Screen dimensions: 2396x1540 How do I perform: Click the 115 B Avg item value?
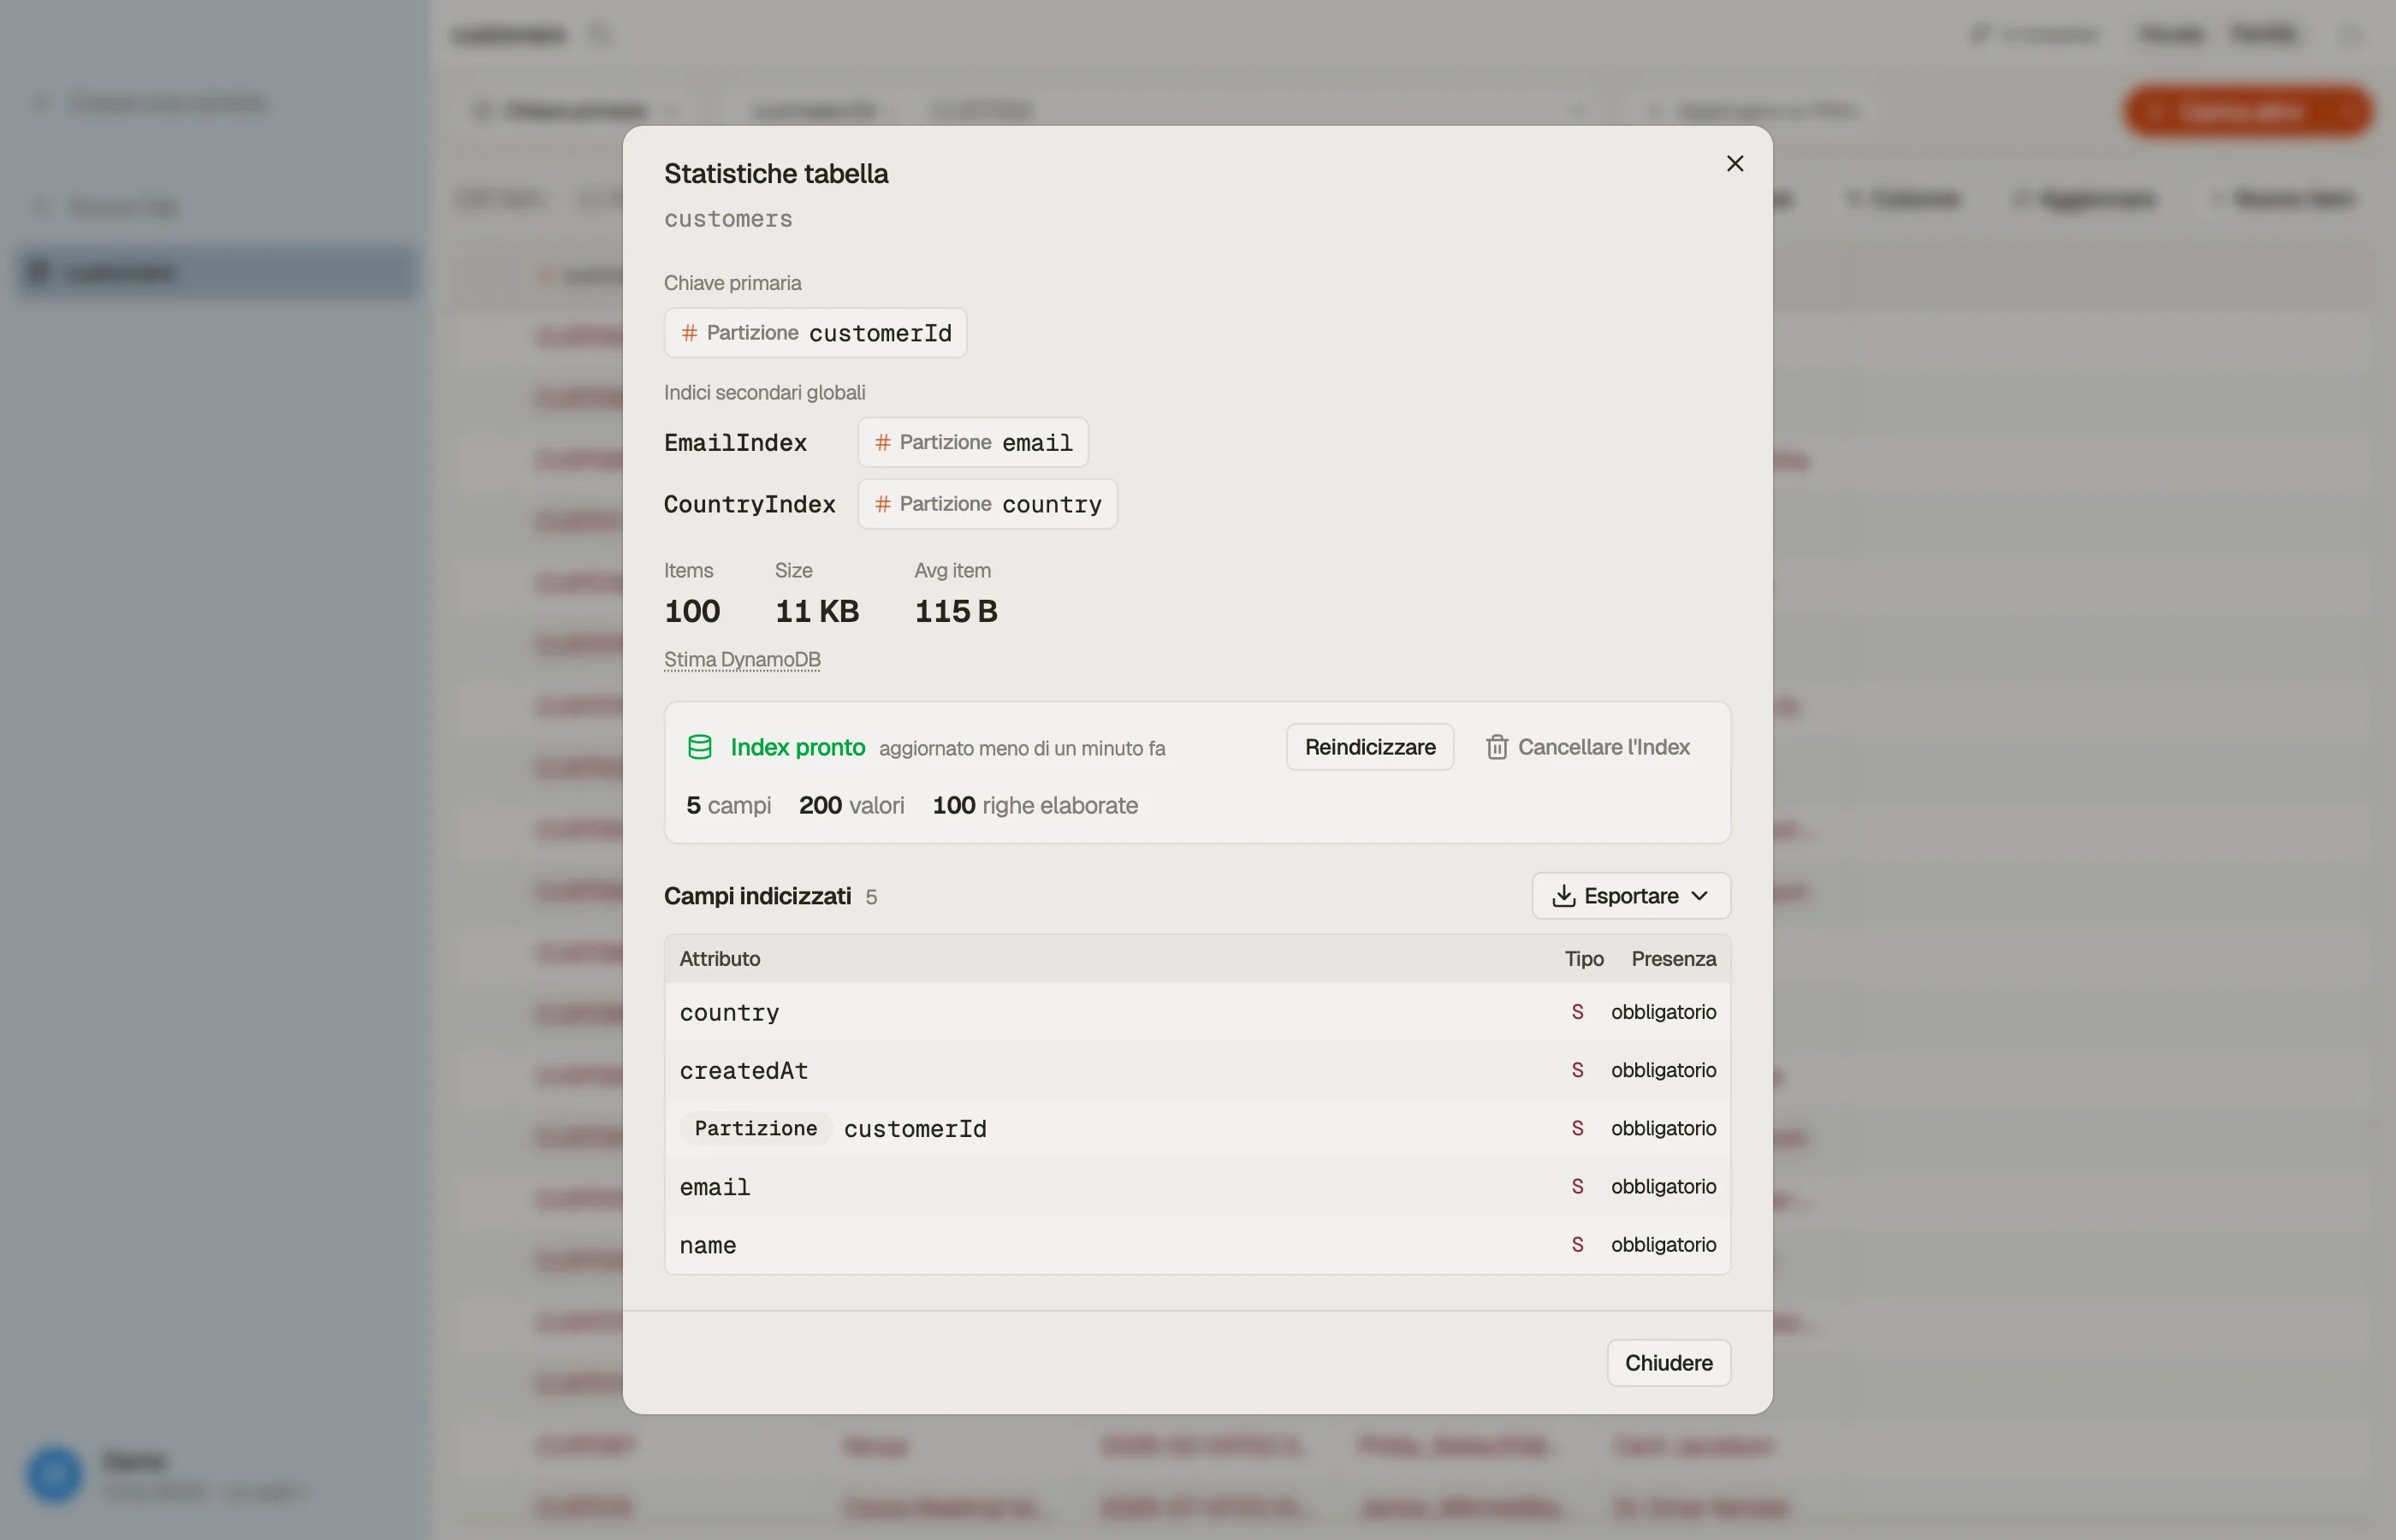[956, 611]
